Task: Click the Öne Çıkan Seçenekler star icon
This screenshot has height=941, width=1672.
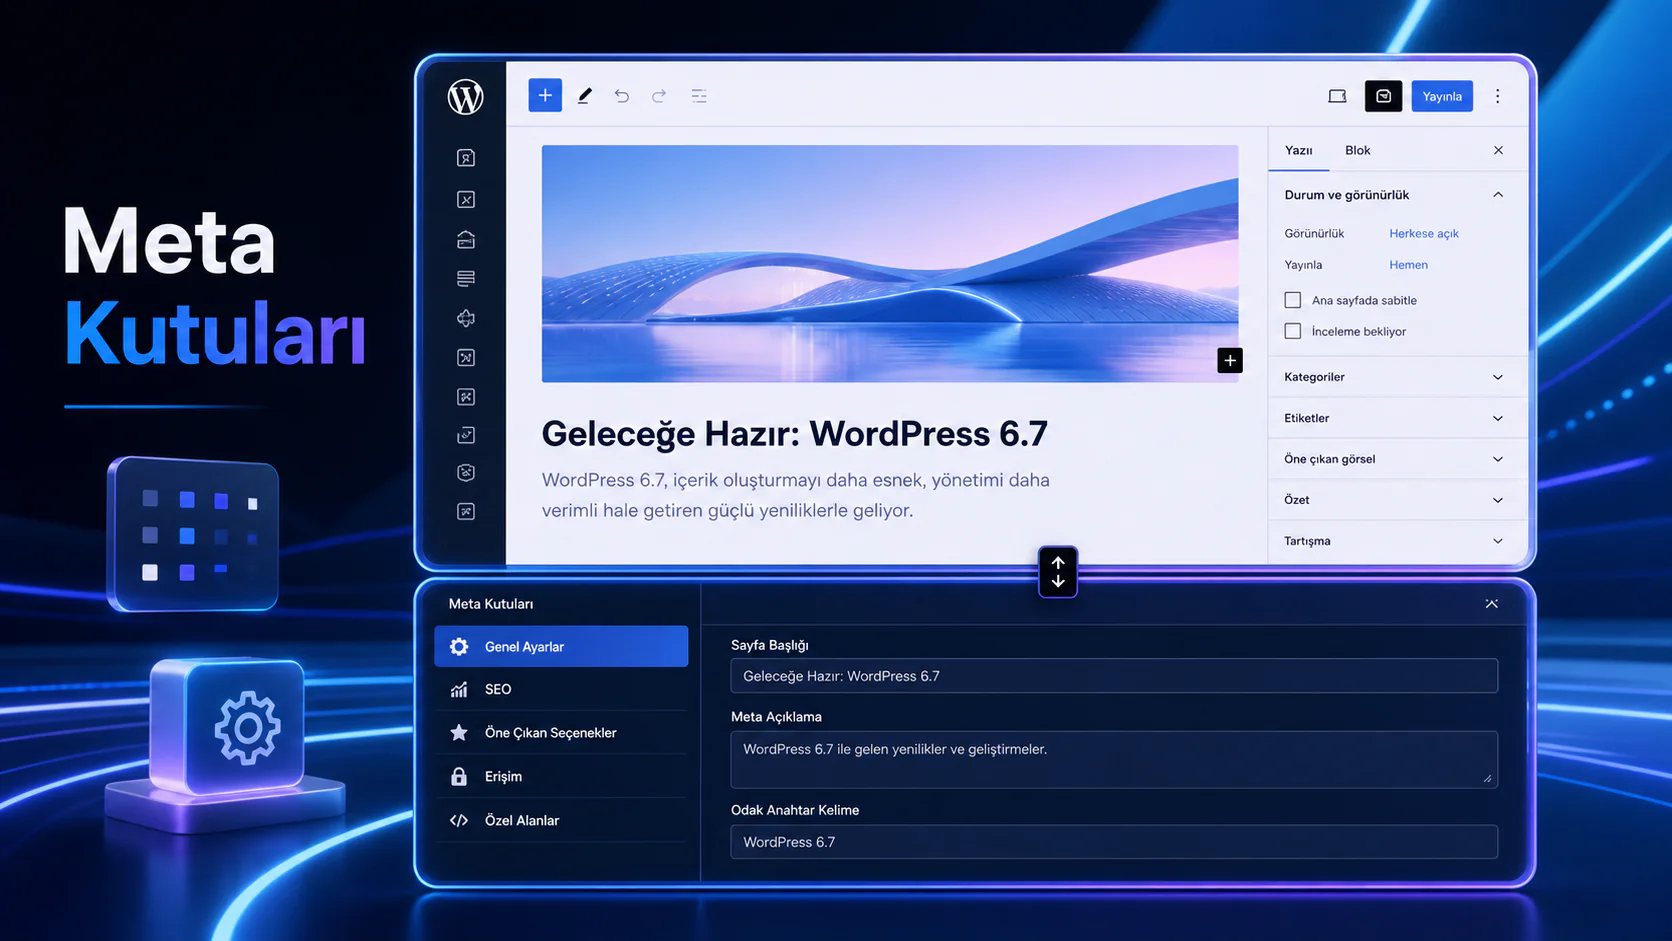Action: coord(459,733)
